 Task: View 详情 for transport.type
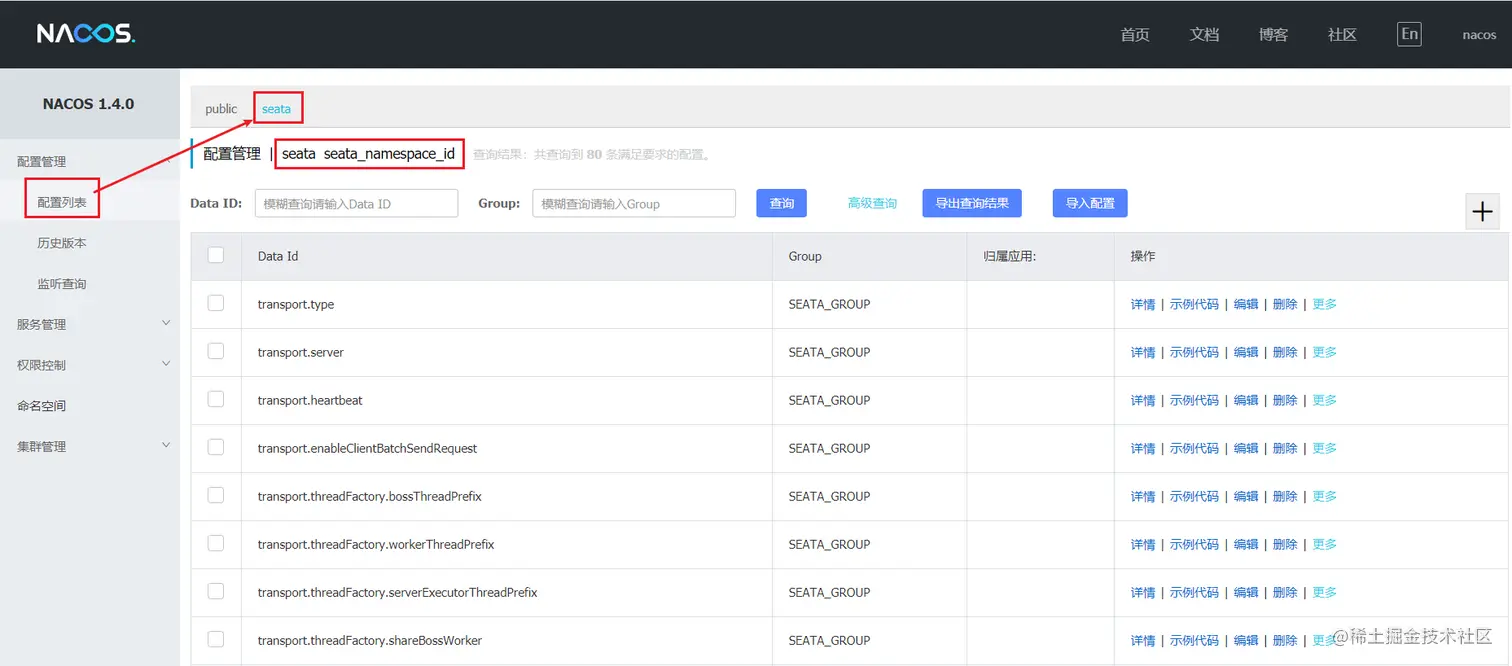[x=1143, y=304]
